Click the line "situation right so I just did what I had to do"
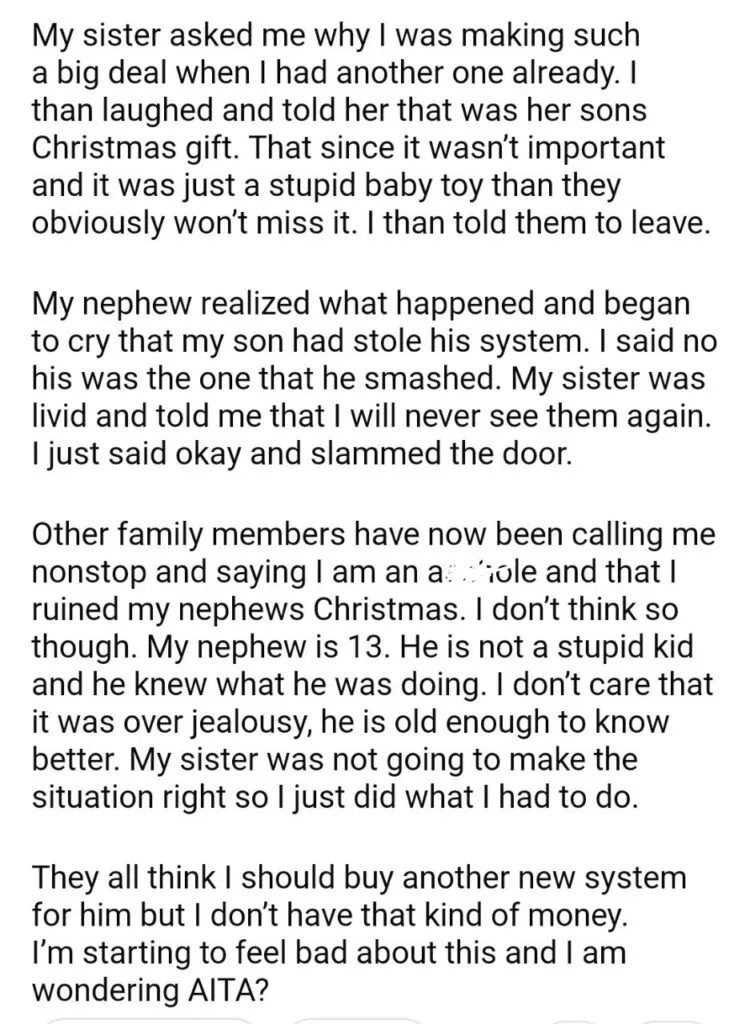Image resolution: width=750 pixels, height=1024 pixels. (334, 797)
